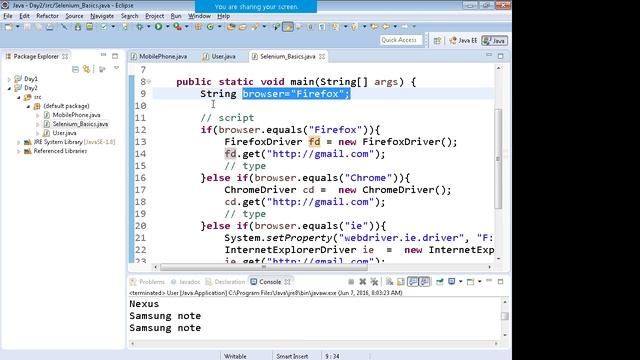
Task: Toggle Mark Occurrences highlighted toolbar icon
Action: tap(288, 27)
